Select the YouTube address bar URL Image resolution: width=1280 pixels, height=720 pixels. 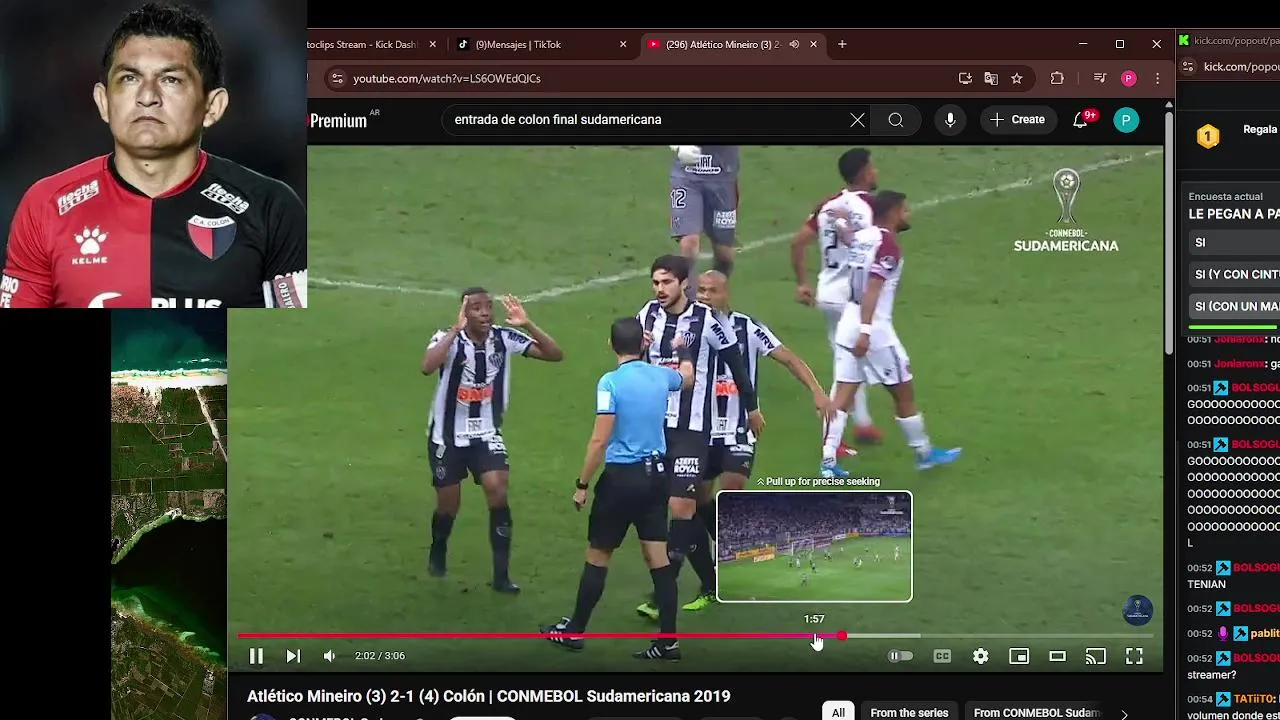[x=447, y=78]
